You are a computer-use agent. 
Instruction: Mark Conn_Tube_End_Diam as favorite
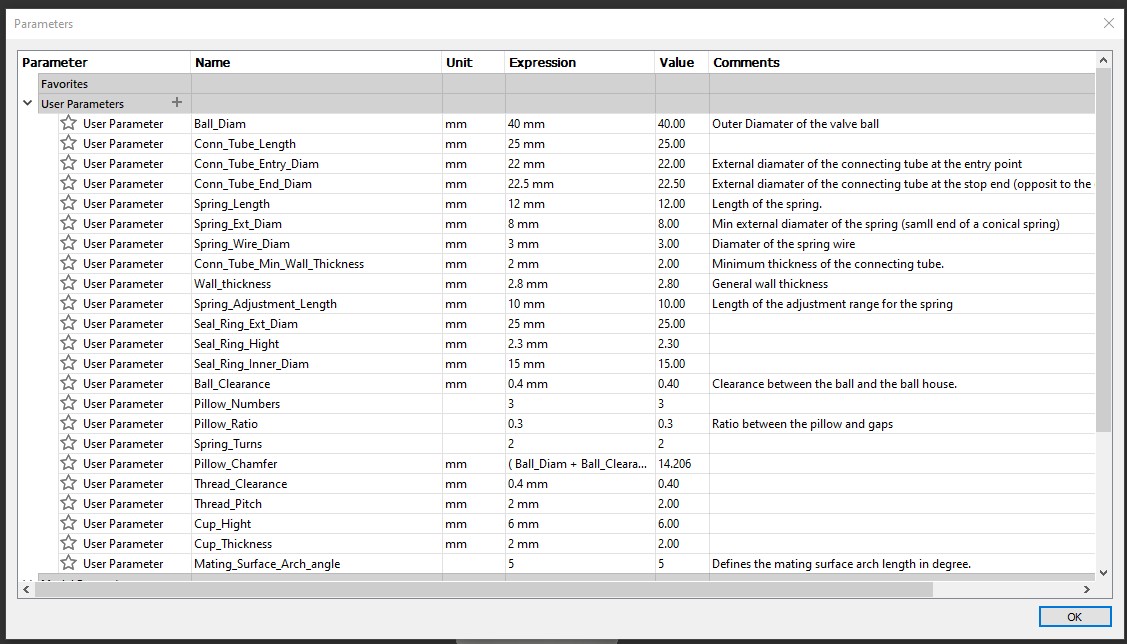tap(68, 183)
